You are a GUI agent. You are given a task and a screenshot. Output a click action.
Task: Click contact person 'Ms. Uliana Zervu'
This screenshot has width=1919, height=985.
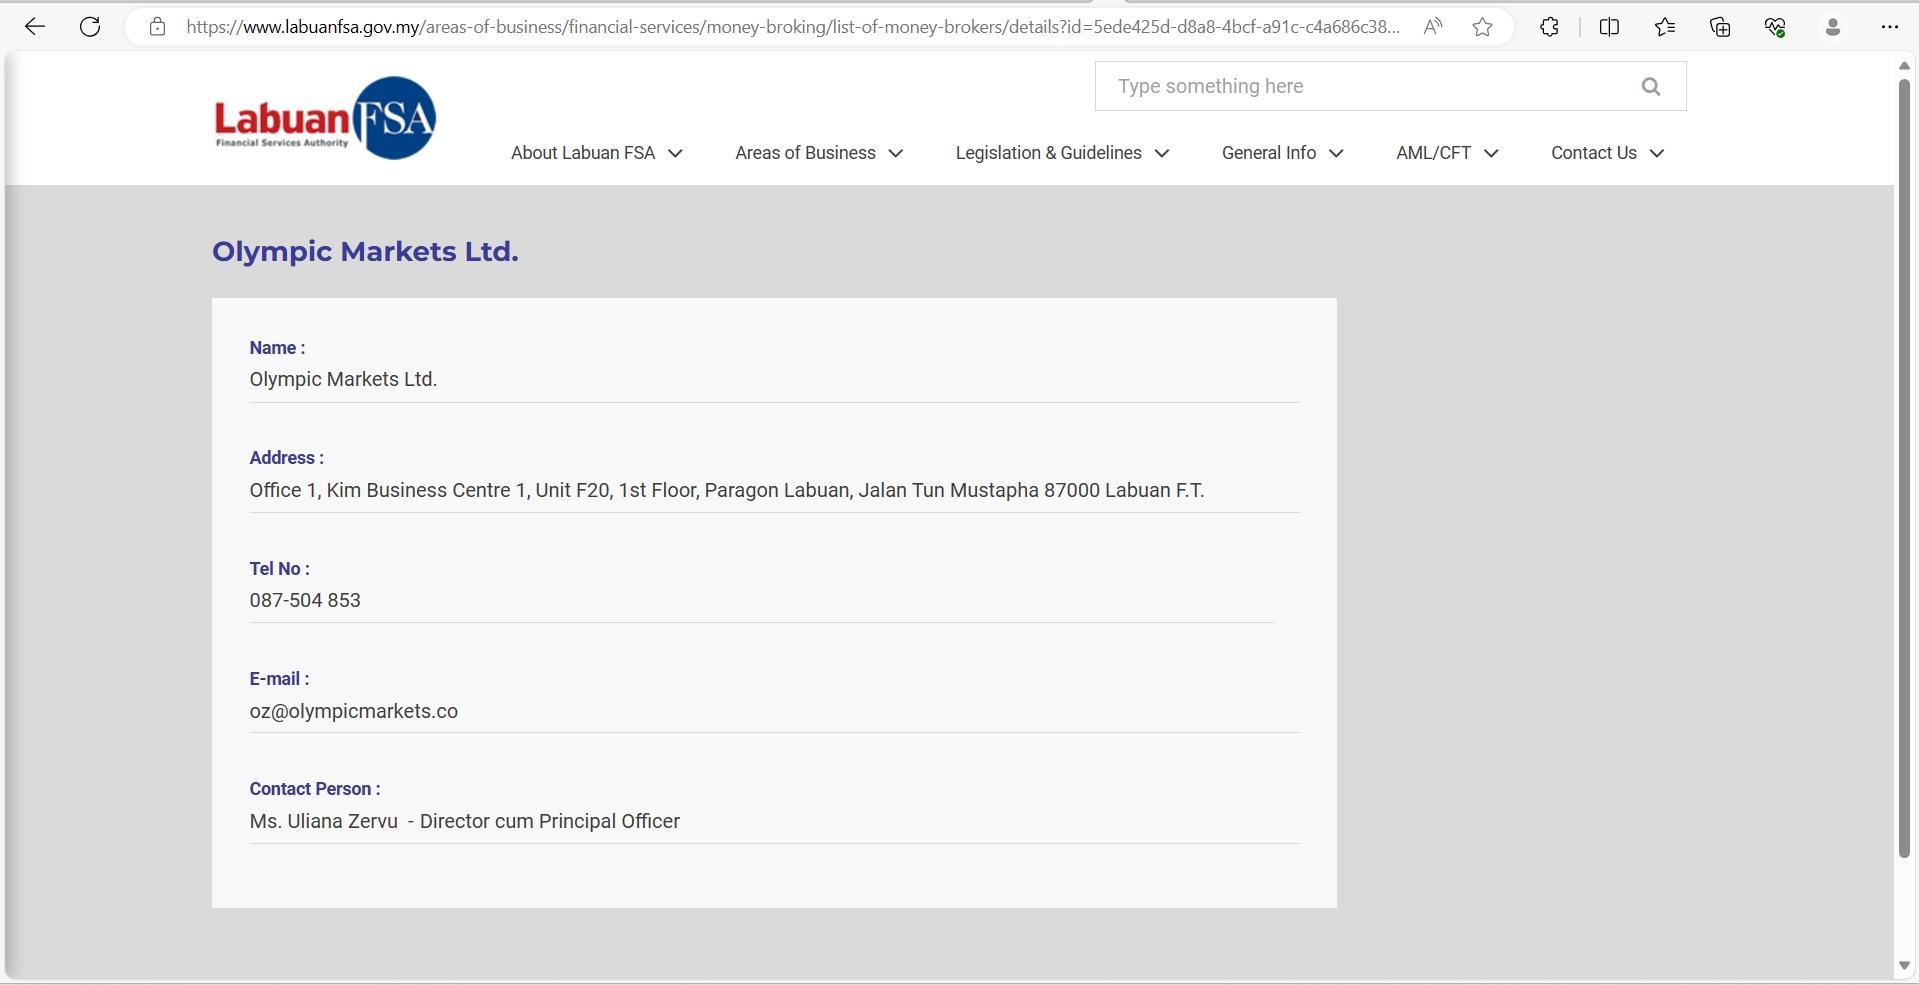(323, 821)
